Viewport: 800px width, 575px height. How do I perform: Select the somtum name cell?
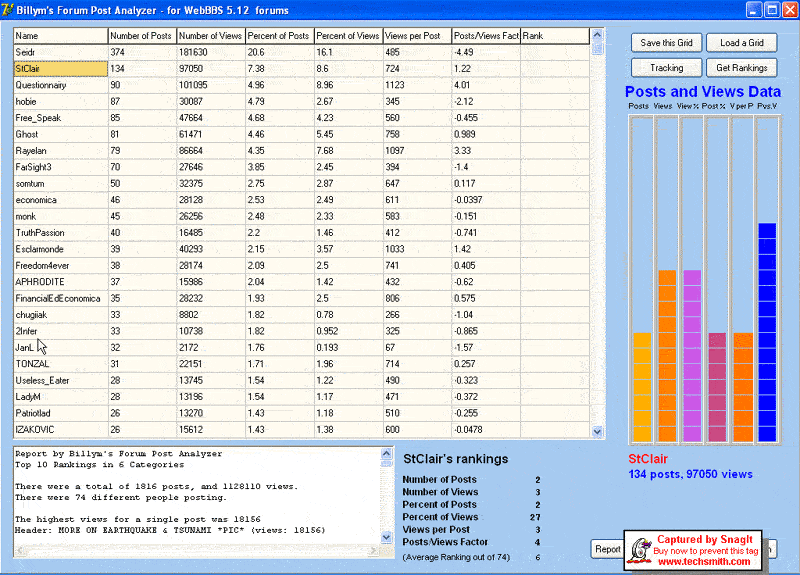click(x=61, y=184)
